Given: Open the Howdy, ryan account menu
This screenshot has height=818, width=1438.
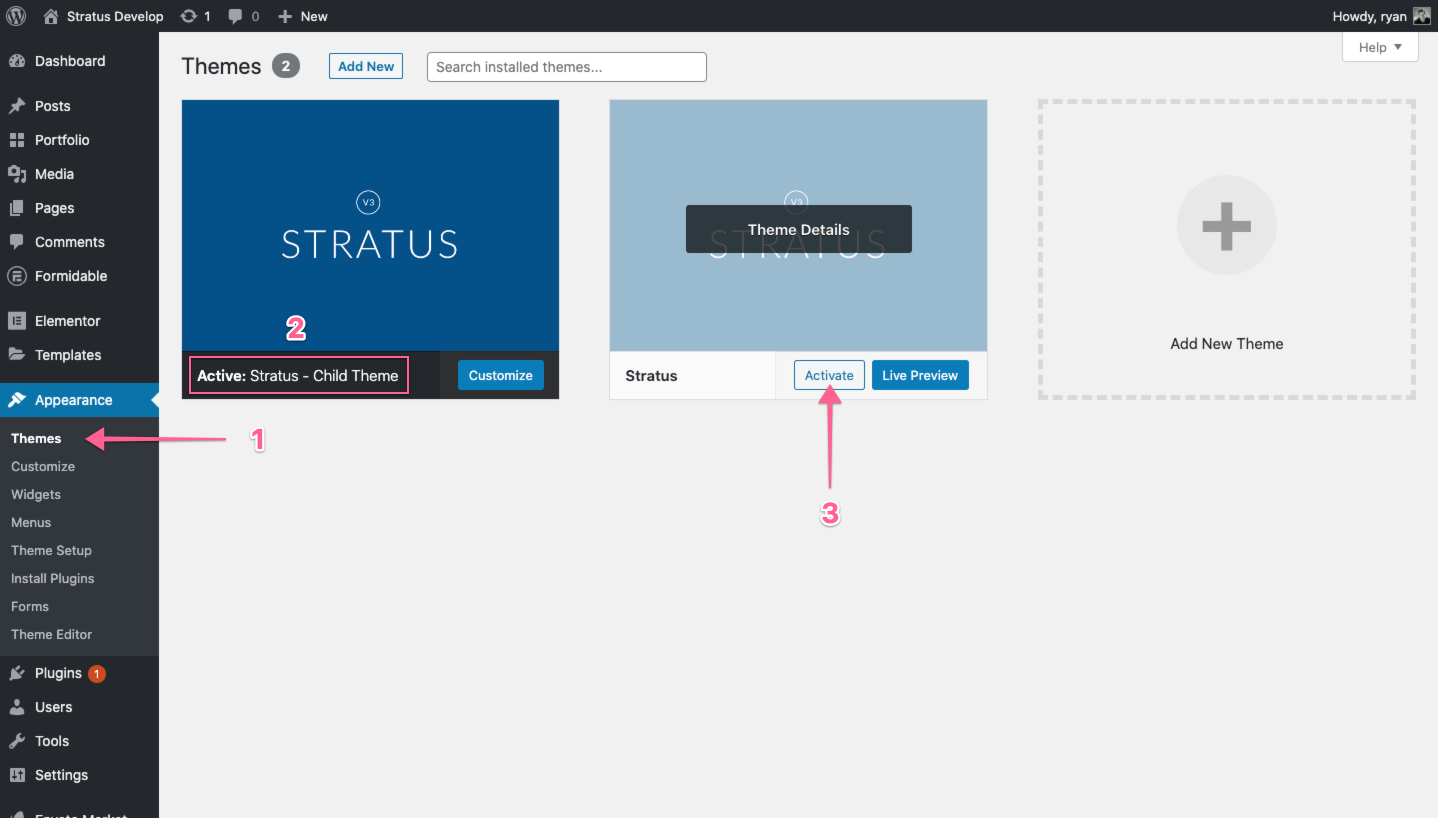Looking at the screenshot, I should 1383,16.
